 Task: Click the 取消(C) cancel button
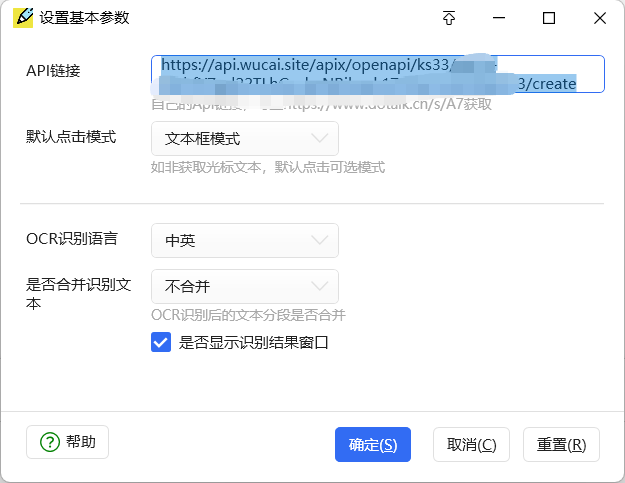coord(471,444)
